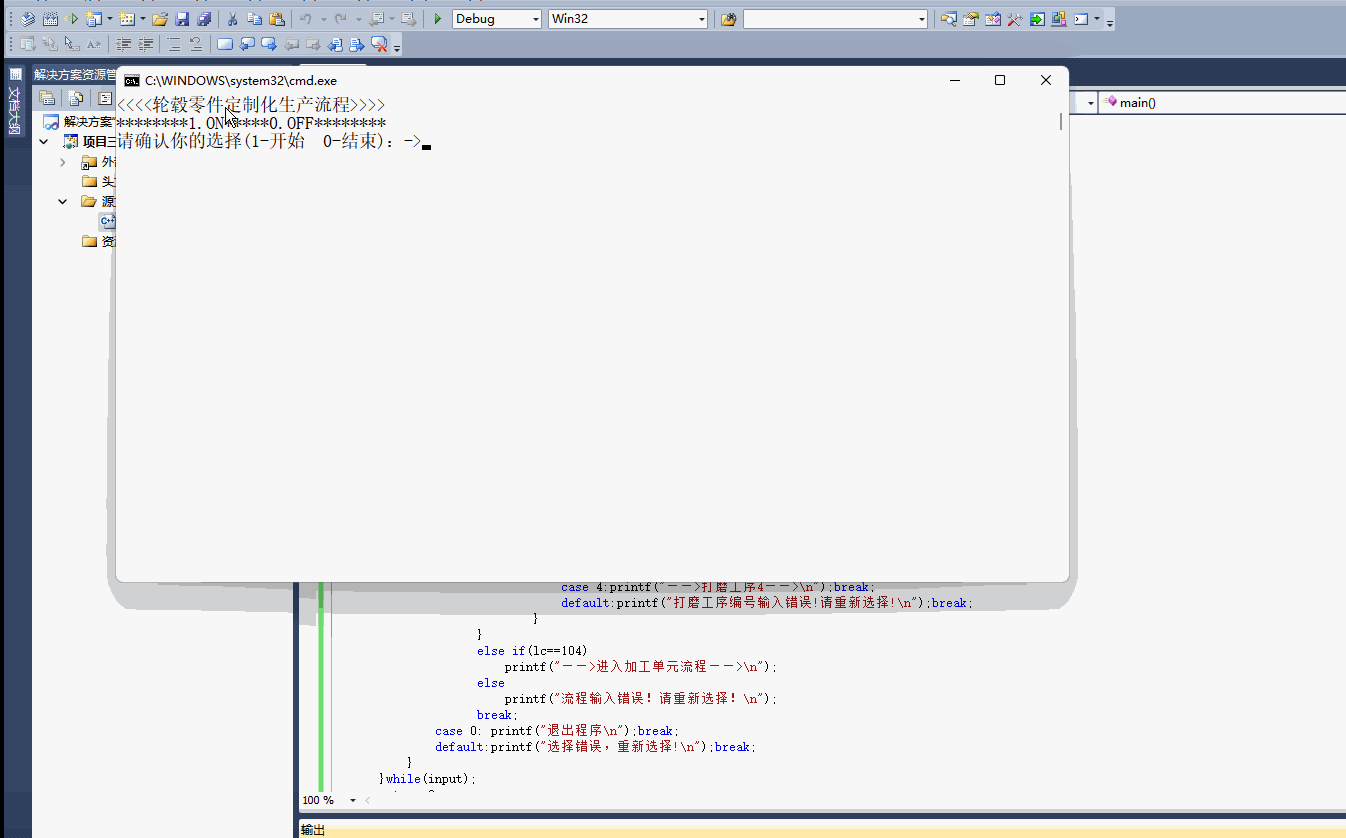The height and width of the screenshot is (838, 1346).
Task: Start debugging with the green play icon
Action: [437, 19]
